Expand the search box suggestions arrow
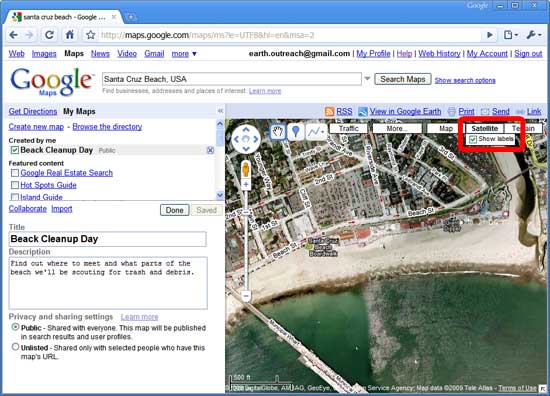The width and height of the screenshot is (550, 396). click(x=367, y=79)
